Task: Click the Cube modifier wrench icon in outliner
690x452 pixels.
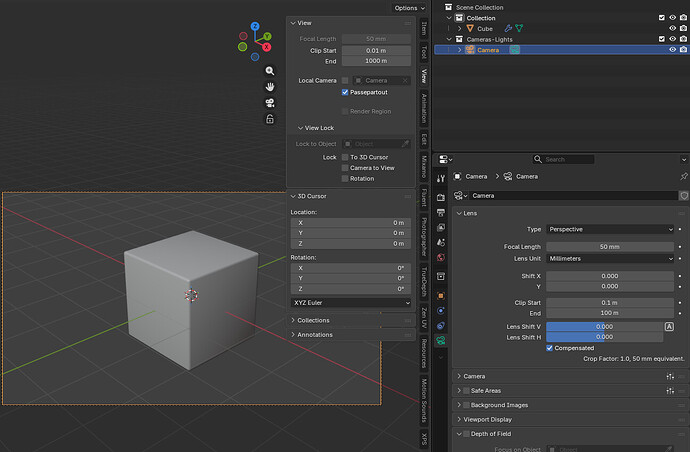Action: click(508, 29)
